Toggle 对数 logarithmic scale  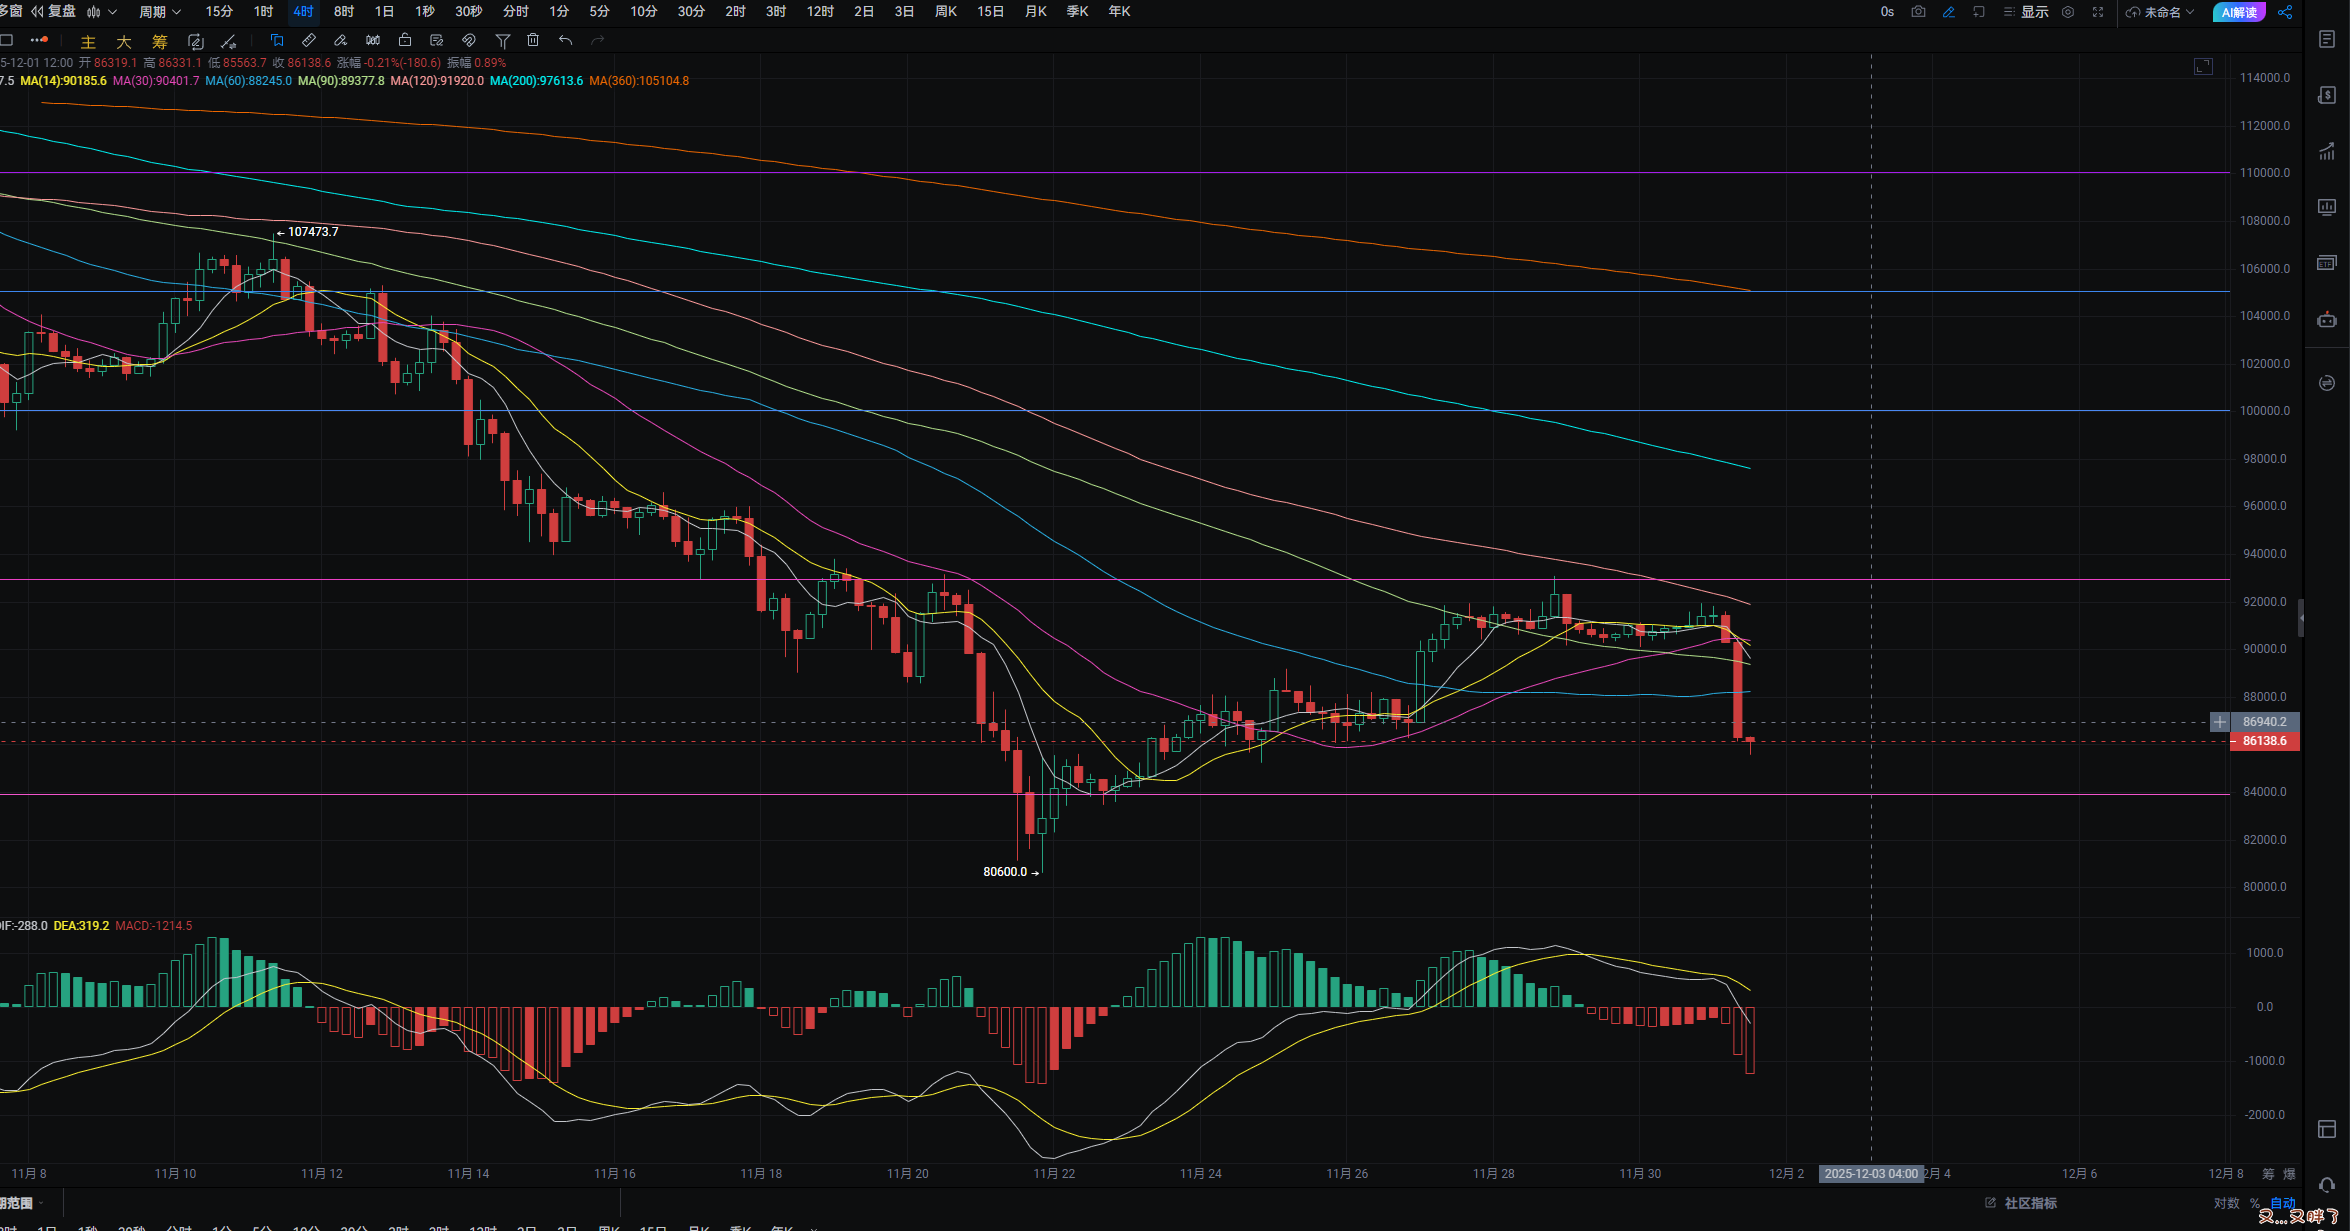pos(2226,1203)
